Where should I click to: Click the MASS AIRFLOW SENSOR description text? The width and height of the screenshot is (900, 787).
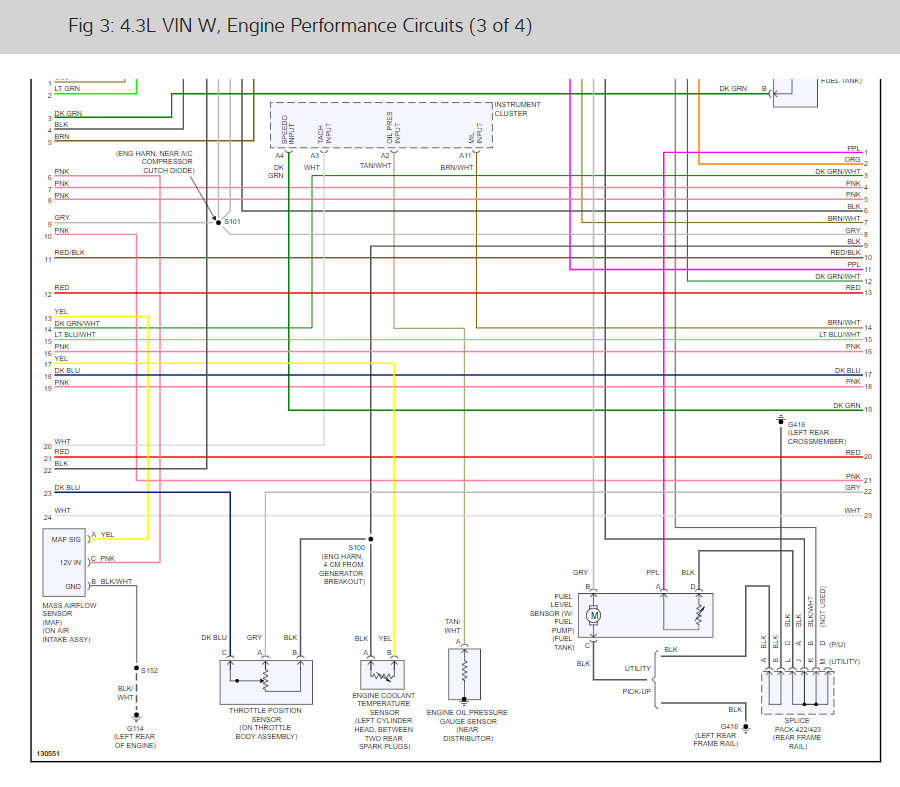pyautogui.click(x=69, y=622)
